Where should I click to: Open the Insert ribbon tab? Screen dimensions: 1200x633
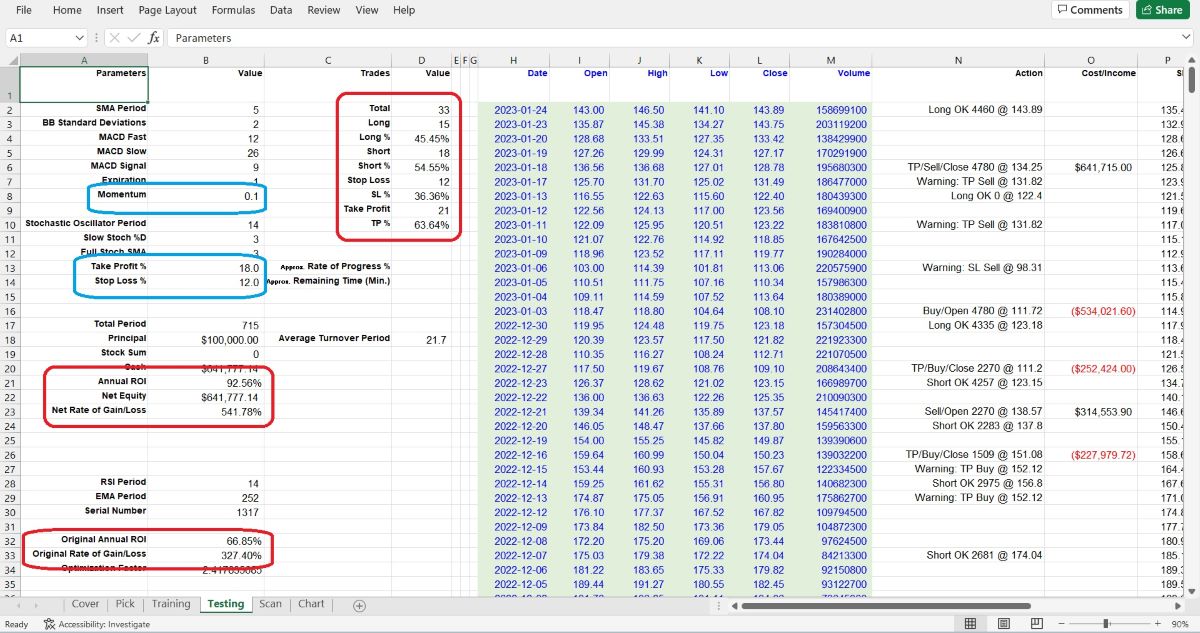pyautogui.click(x=110, y=10)
